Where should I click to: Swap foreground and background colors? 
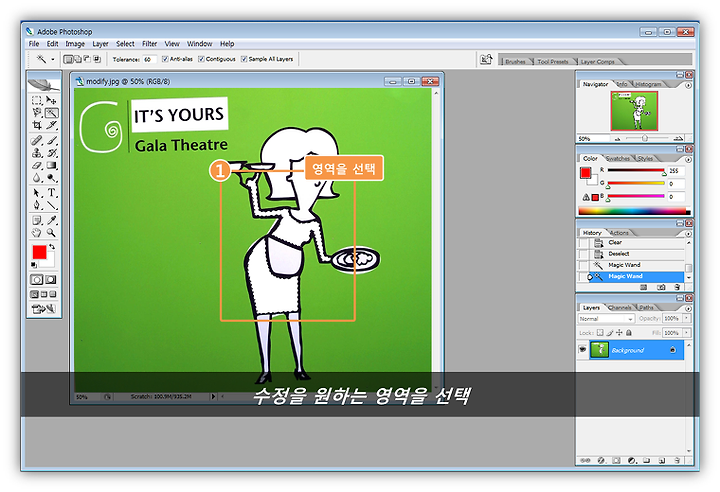(52, 247)
